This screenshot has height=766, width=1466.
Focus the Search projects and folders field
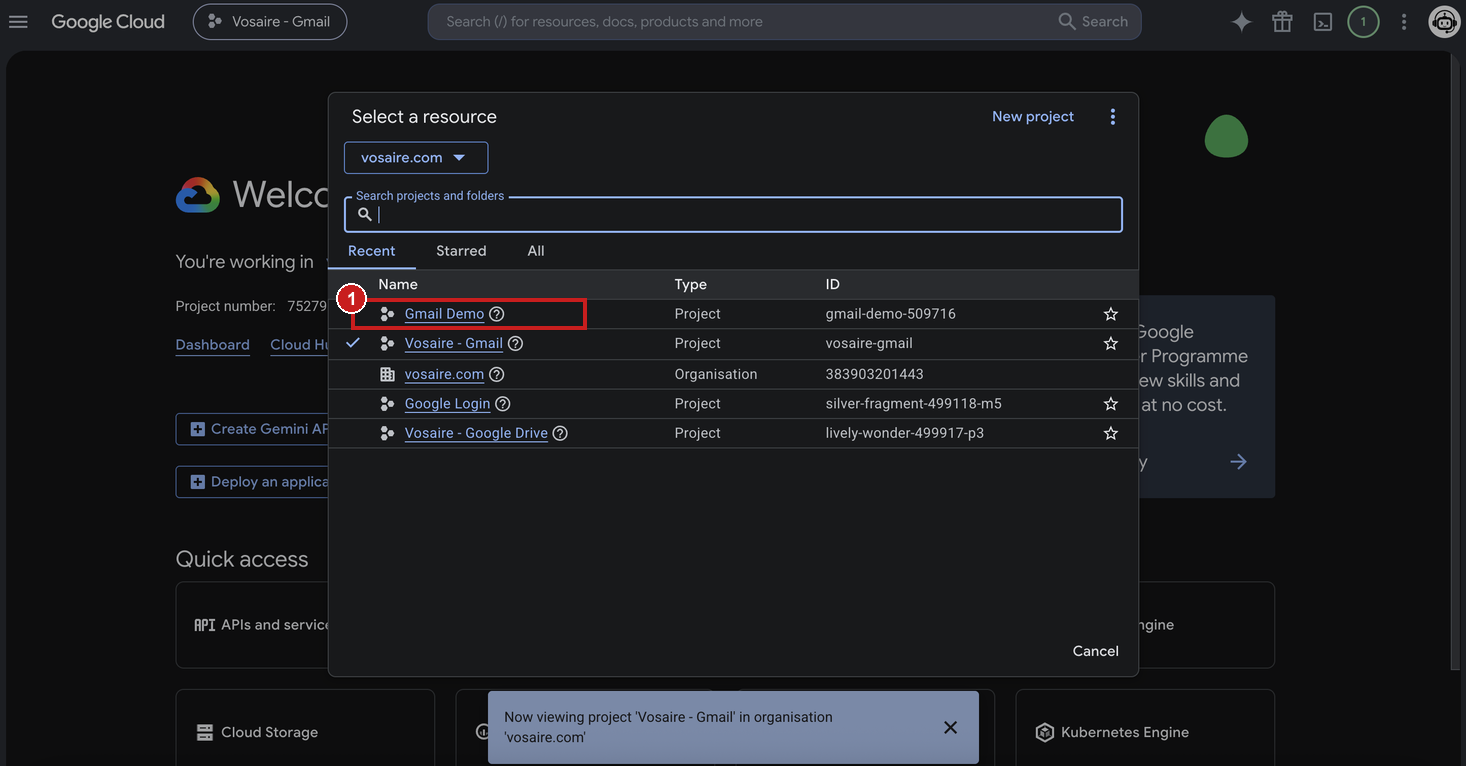point(733,214)
